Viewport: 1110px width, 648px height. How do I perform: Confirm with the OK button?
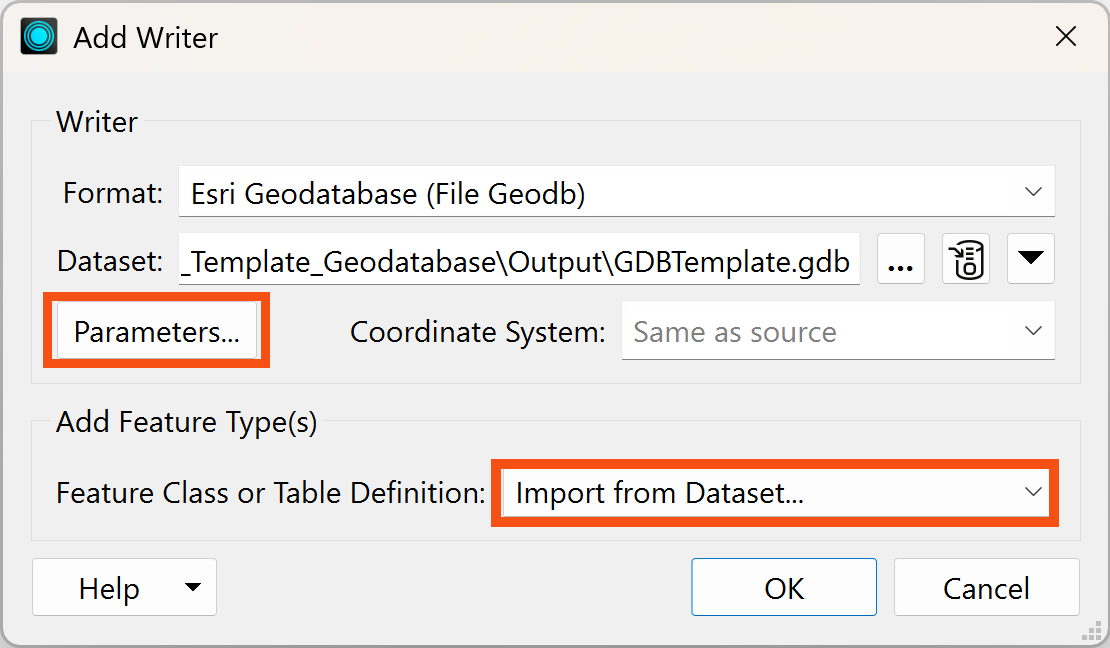(784, 588)
